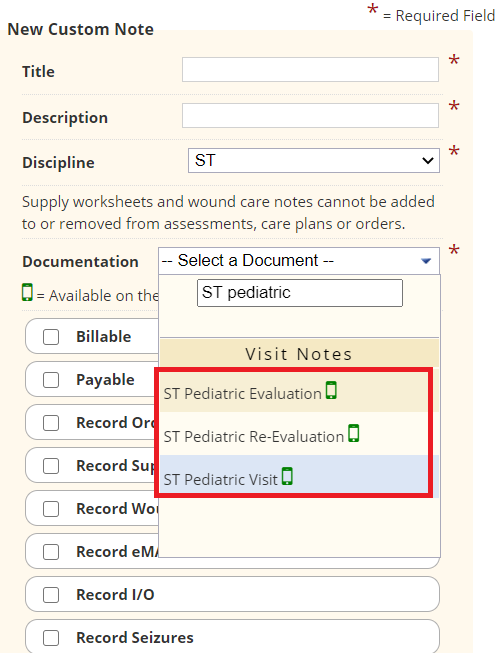
Task: Click green phone icon in the availability legend
Action: pos(27,292)
